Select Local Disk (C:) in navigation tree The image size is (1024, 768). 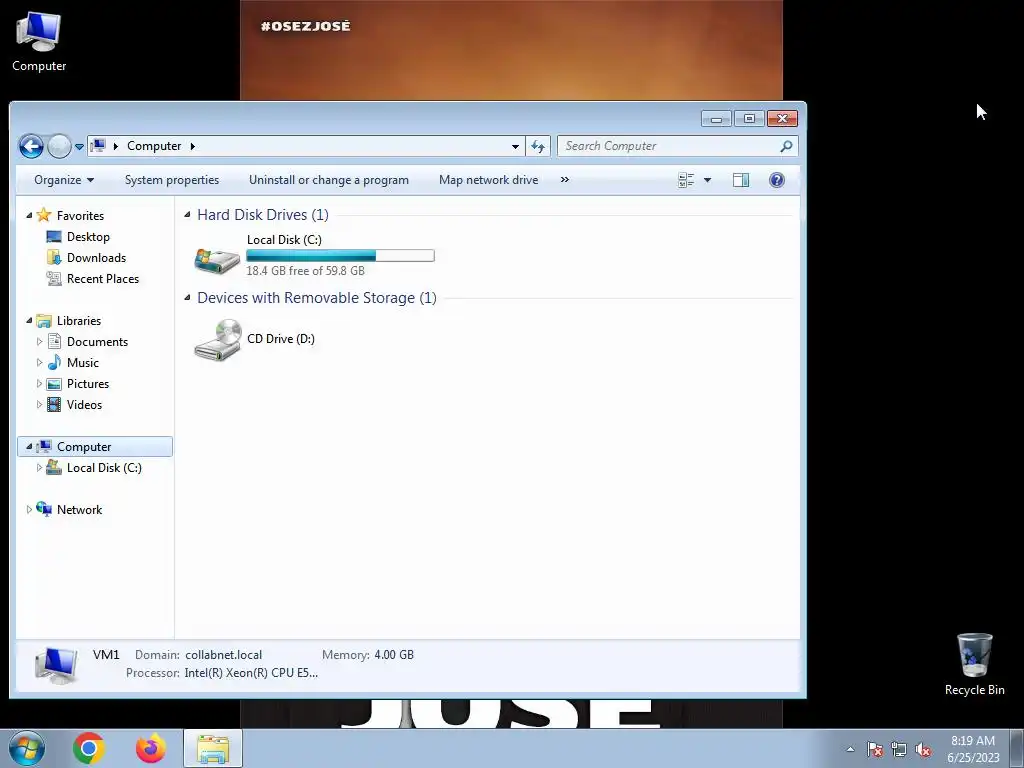coord(104,468)
